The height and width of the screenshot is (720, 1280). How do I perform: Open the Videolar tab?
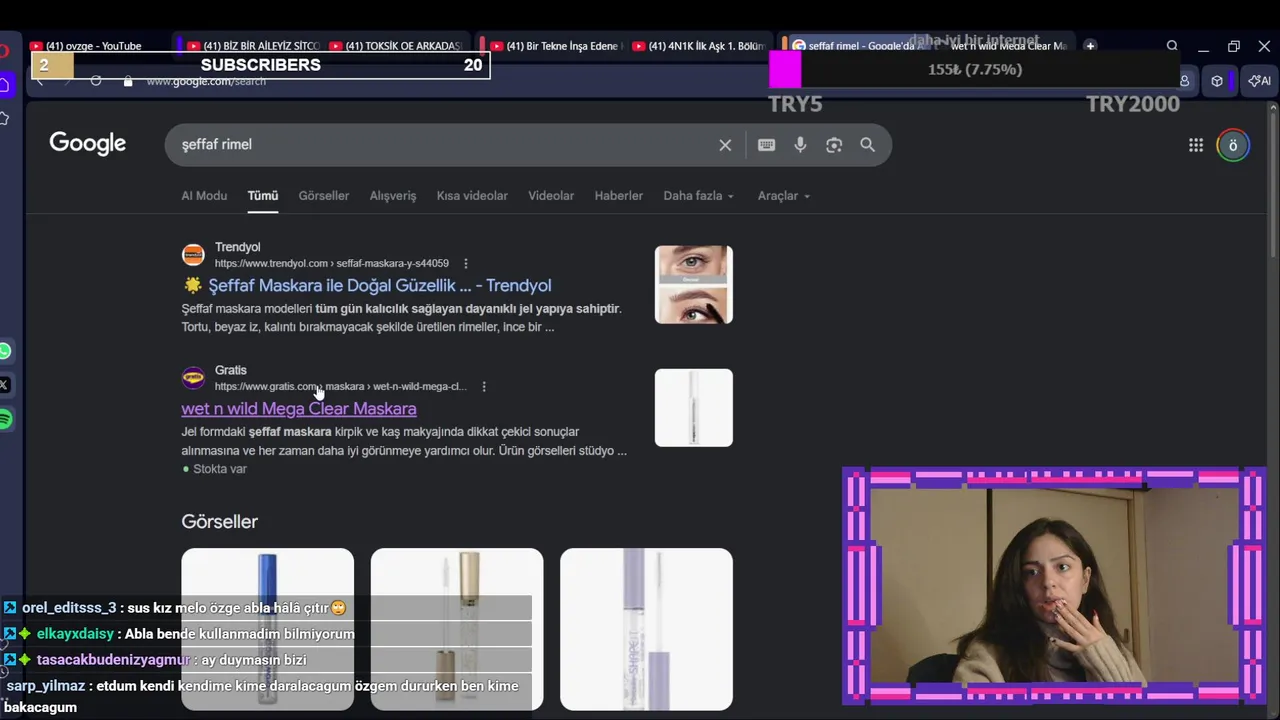coord(551,196)
